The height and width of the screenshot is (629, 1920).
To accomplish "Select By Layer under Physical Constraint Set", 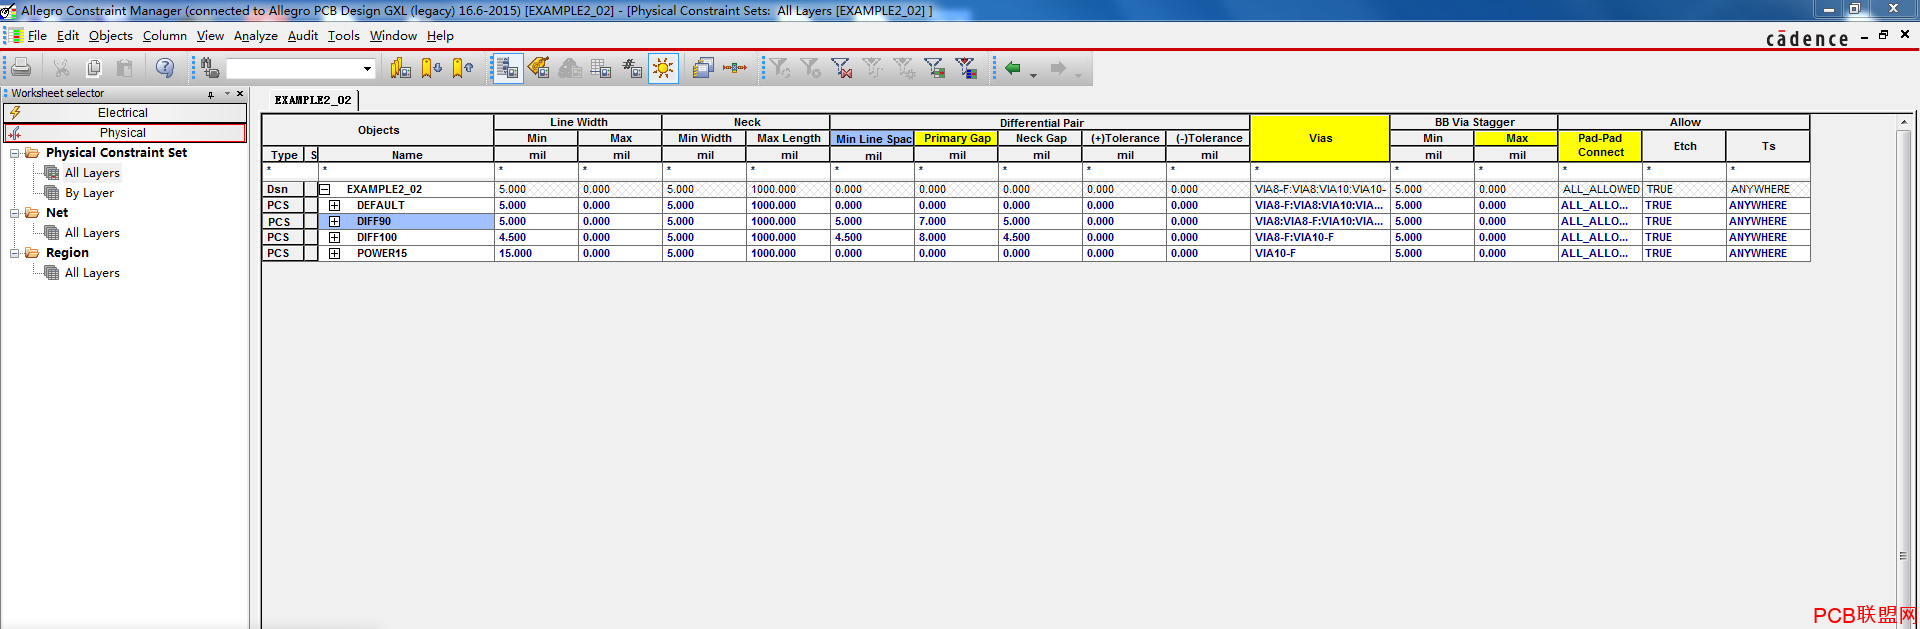I will (89, 193).
